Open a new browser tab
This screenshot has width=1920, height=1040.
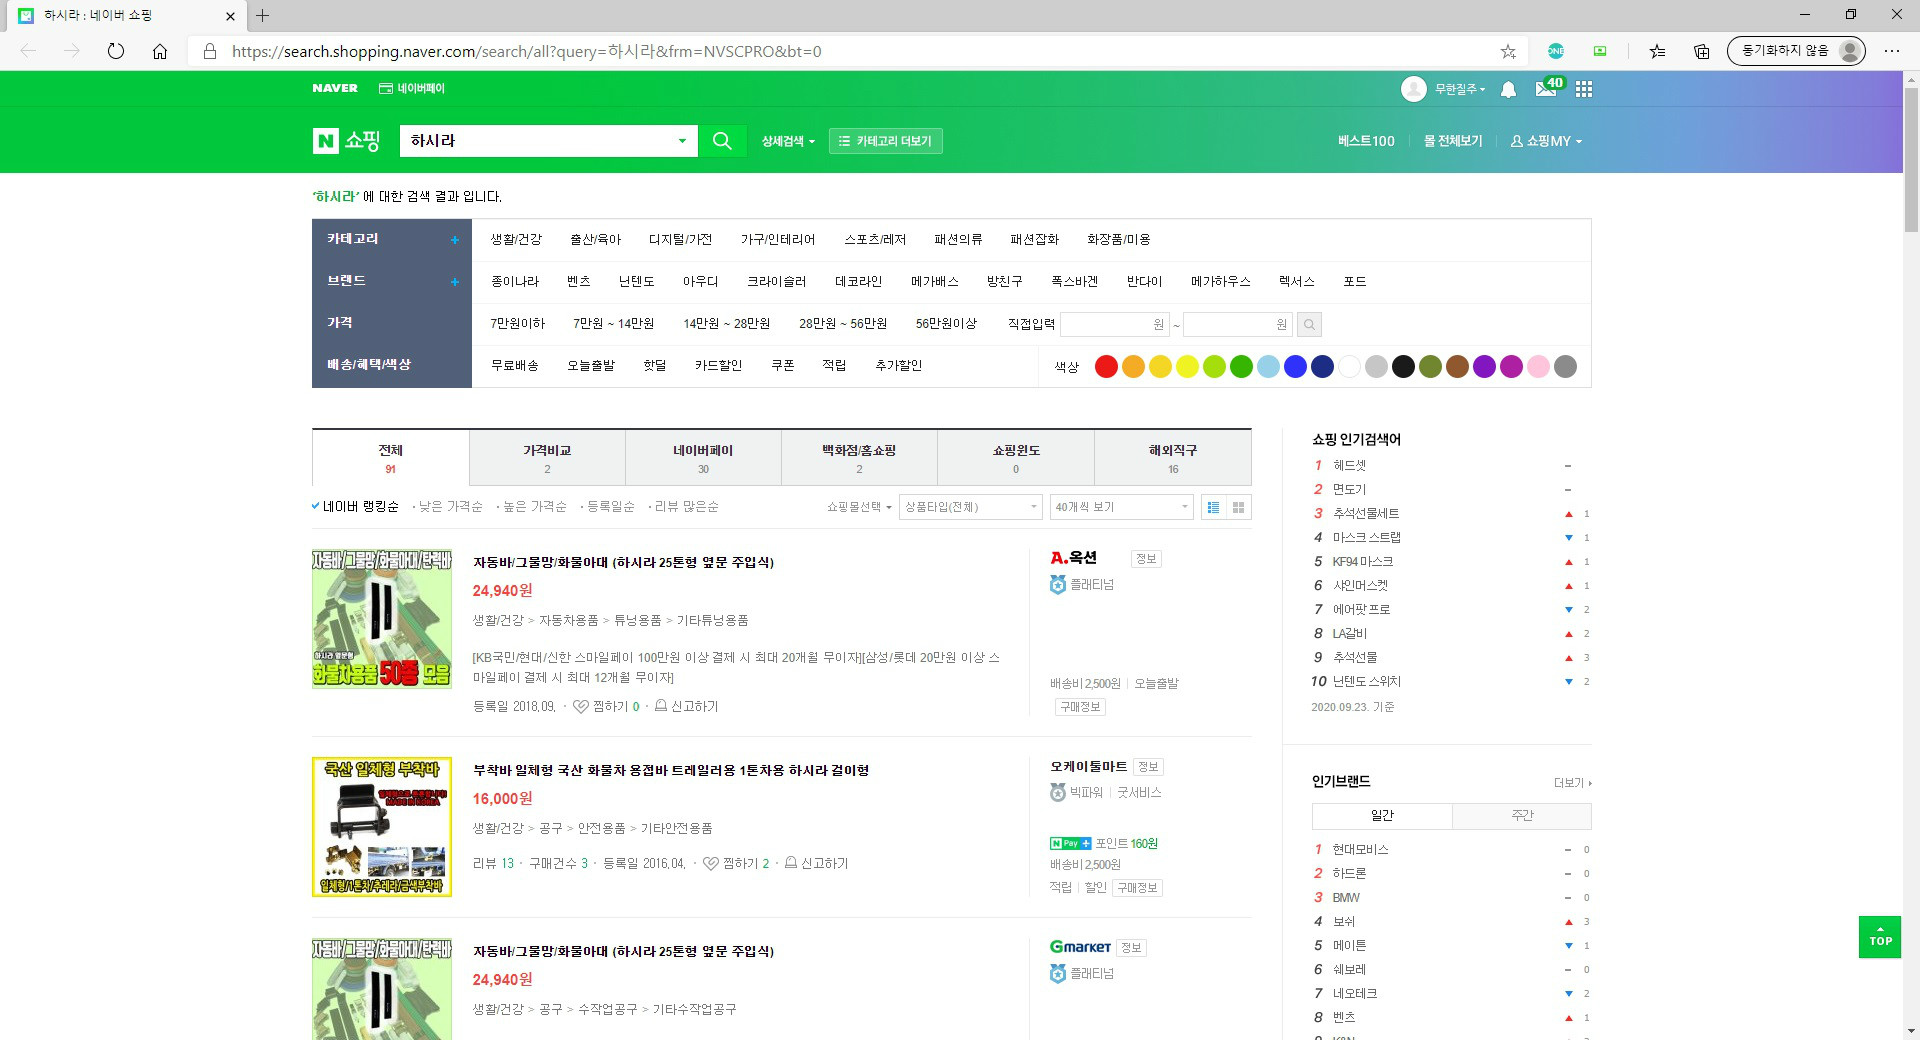point(263,15)
